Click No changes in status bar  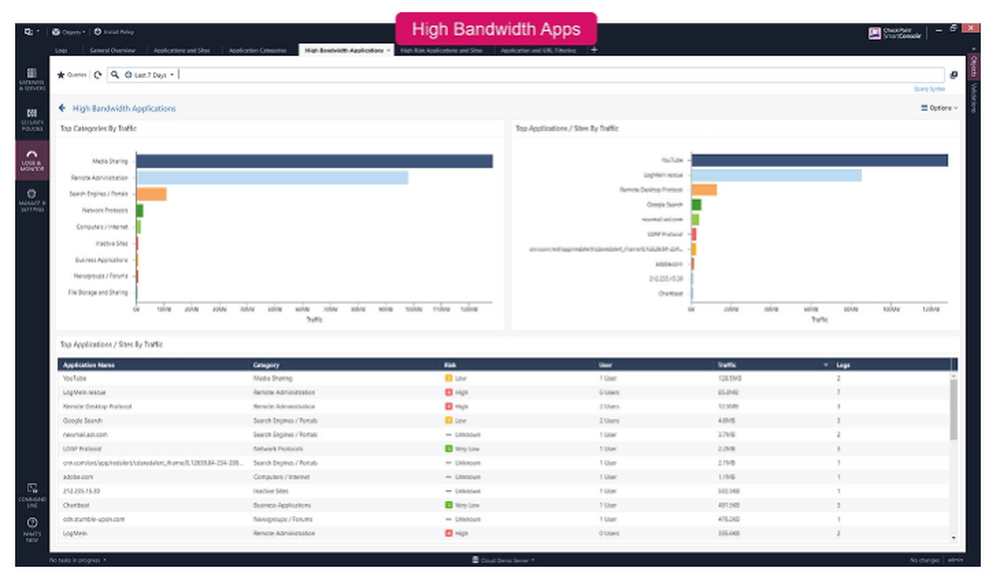pos(924,560)
